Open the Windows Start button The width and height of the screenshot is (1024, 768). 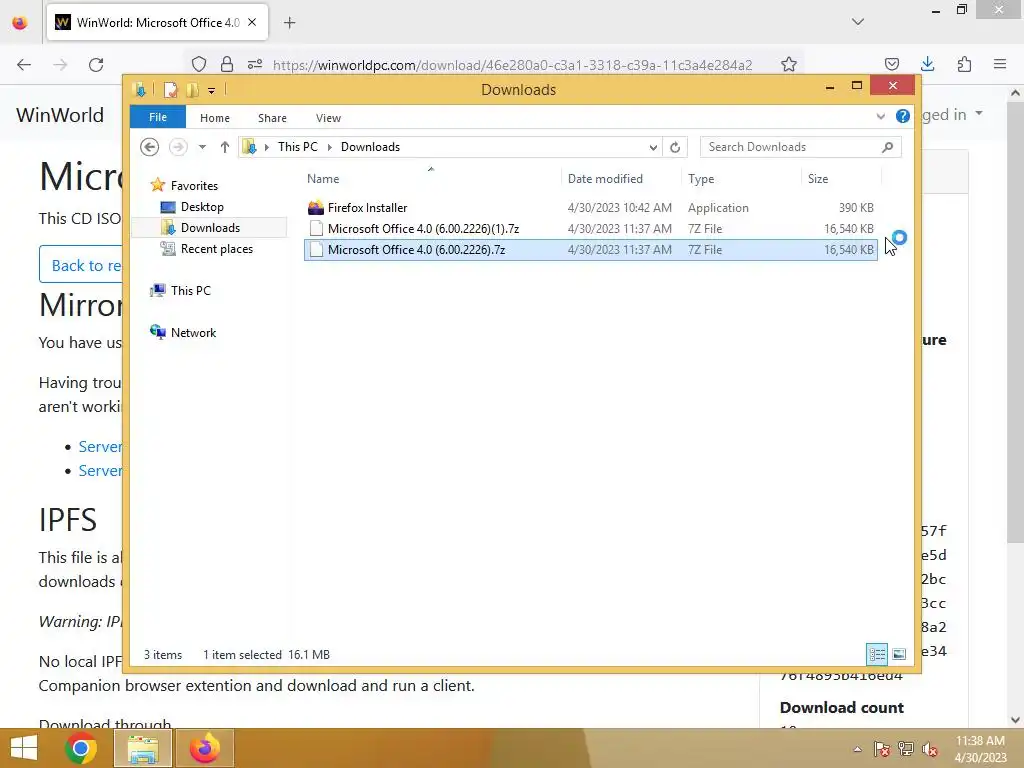[24, 748]
